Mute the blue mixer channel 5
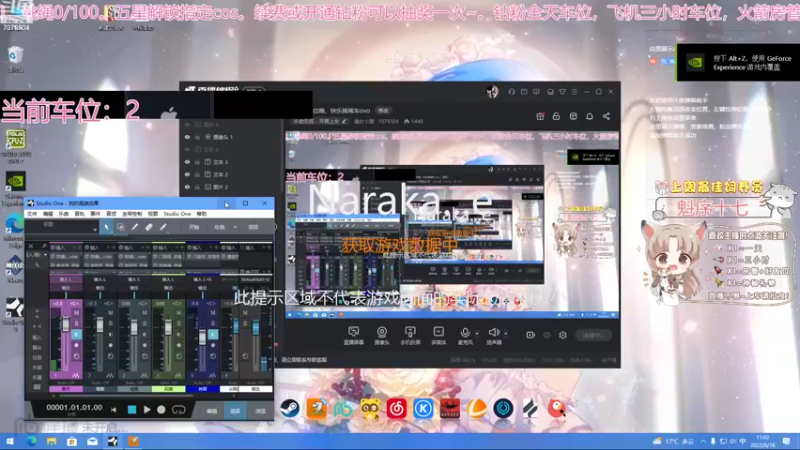The width and height of the screenshot is (800, 450). (x=213, y=313)
